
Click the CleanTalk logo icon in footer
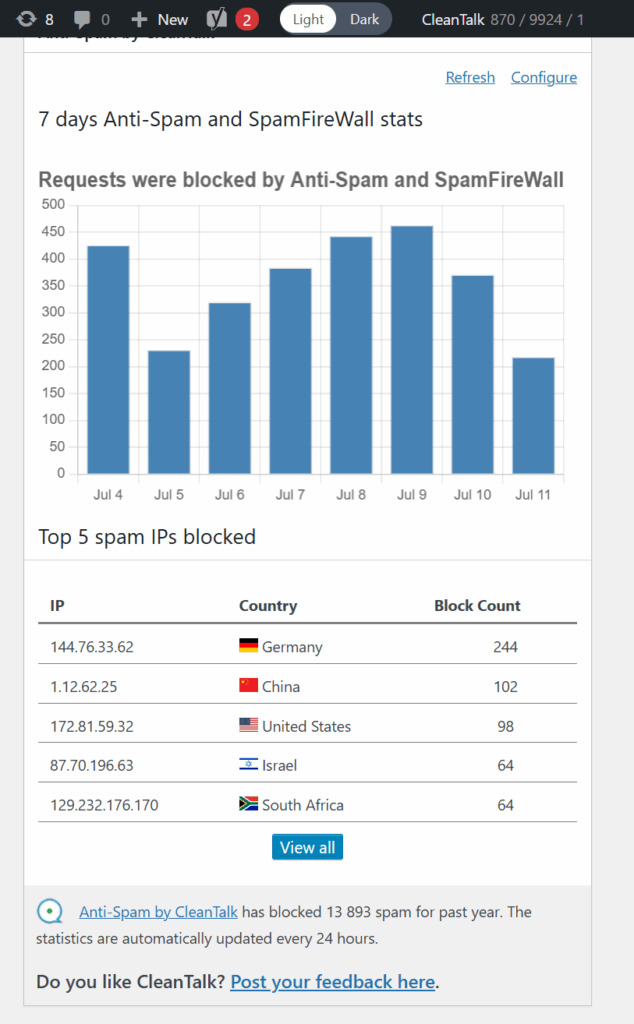[49, 911]
